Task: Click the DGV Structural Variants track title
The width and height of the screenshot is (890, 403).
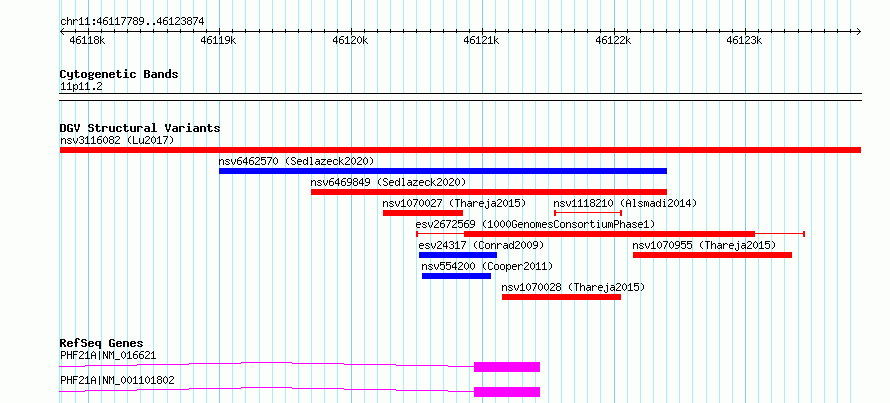Action: click(x=140, y=128)
